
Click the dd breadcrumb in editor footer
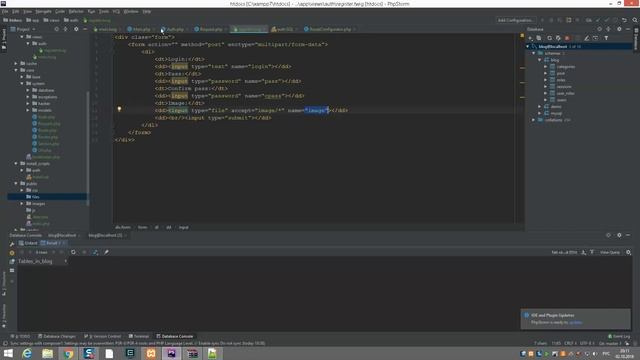pos(169,227)
